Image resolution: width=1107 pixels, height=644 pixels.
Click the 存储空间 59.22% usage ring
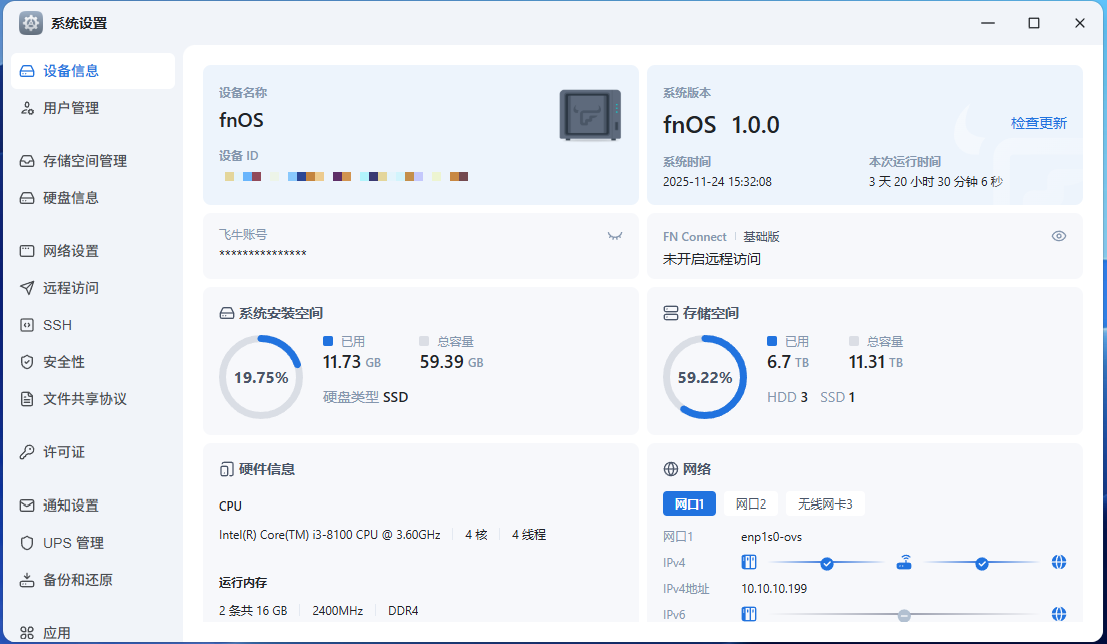(x=705, y=377)
